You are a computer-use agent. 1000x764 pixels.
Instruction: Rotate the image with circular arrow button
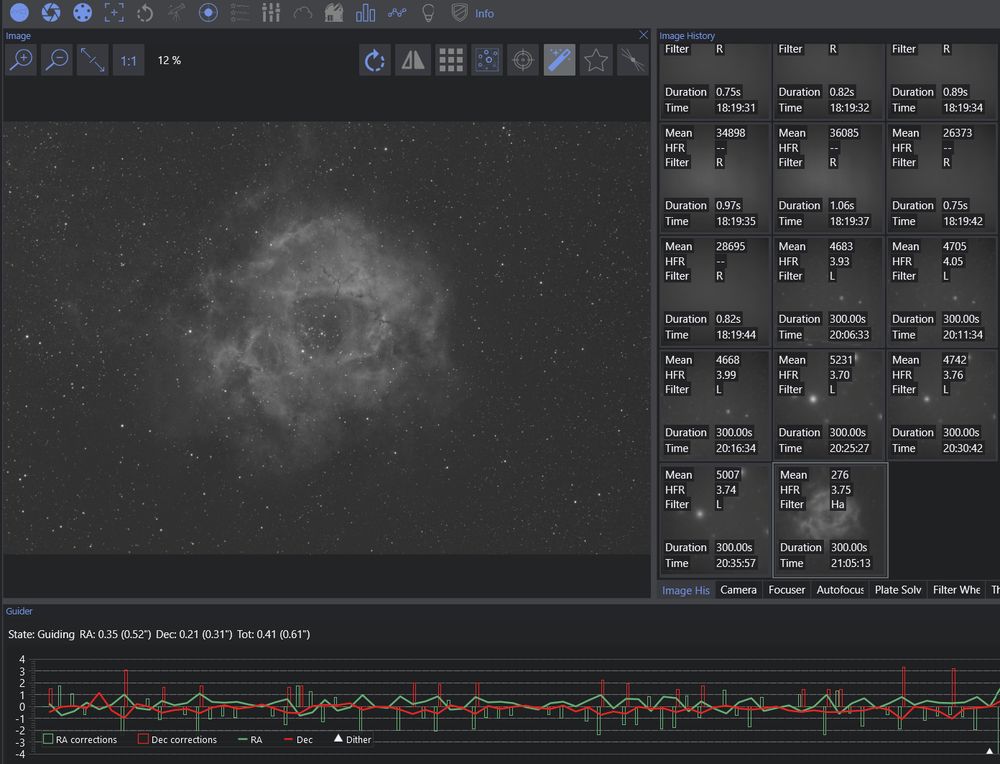pyautogui.click(x=374, y=60)
